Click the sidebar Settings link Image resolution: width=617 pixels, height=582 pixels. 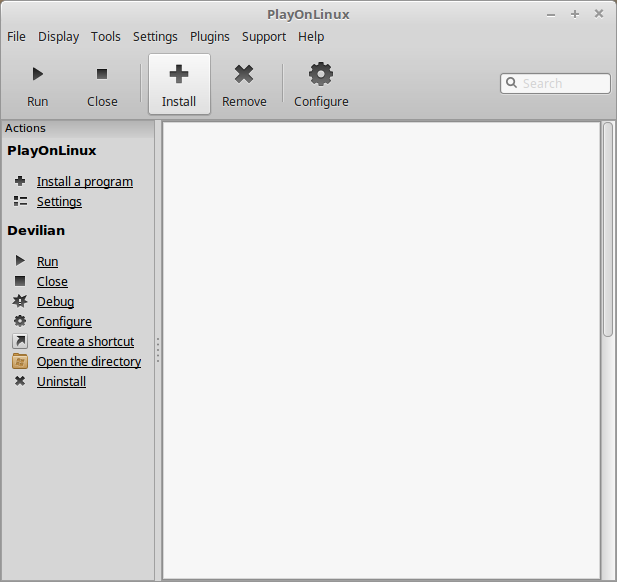(59, 202)
